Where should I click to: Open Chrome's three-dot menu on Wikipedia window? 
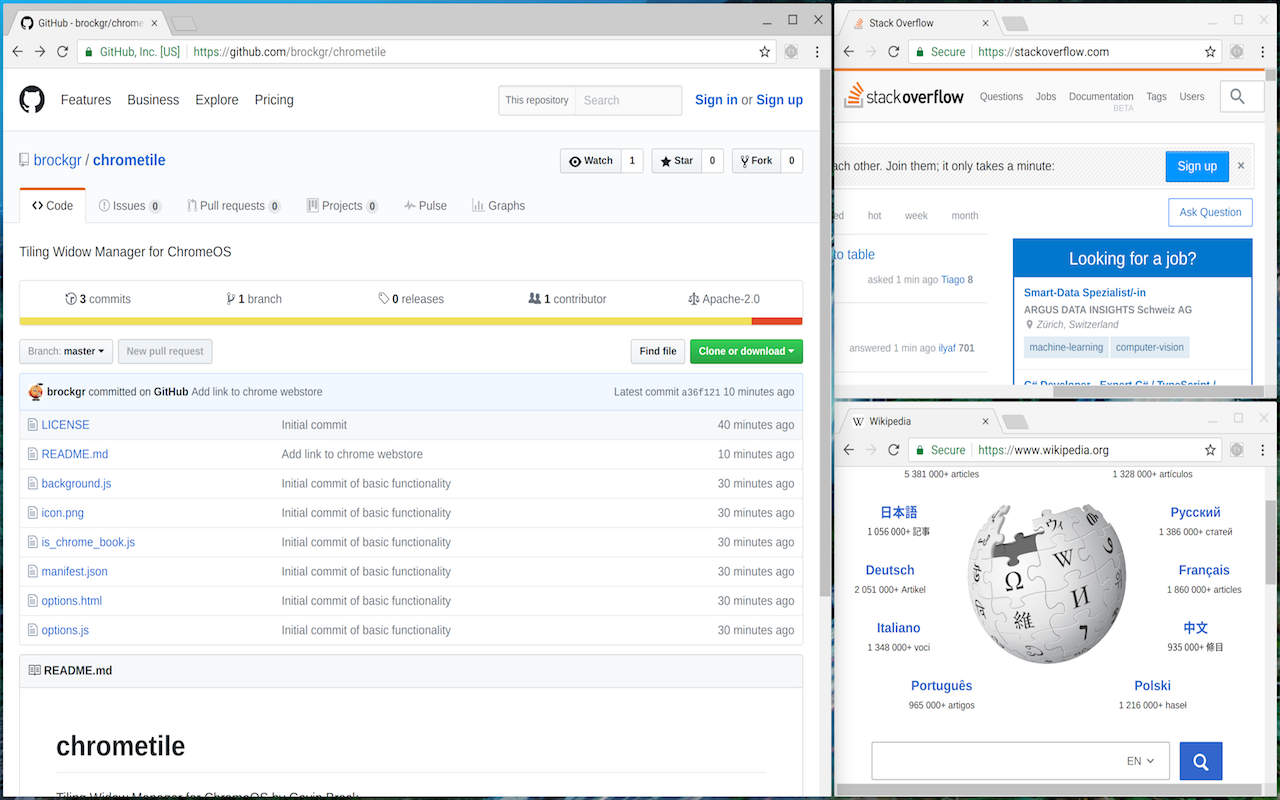[1262, 450]
